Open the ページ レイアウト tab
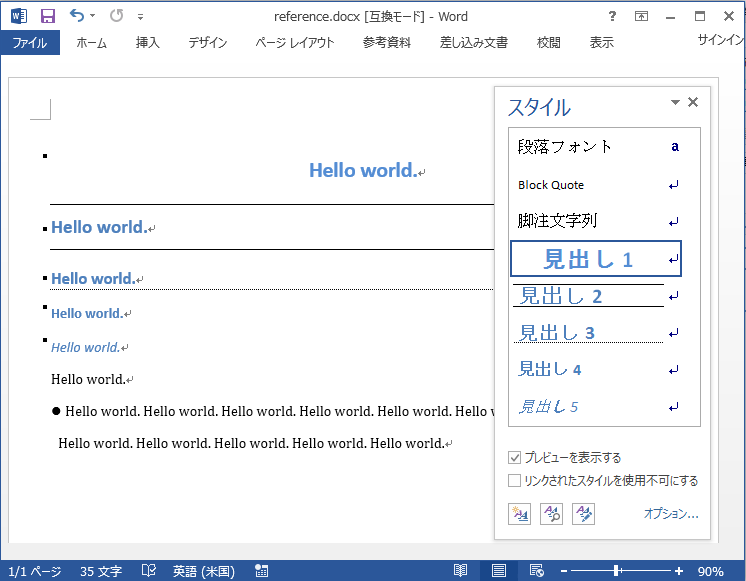The height and width of the screenshot is (581, 746). pyautogui.click(x=295, y=43)
